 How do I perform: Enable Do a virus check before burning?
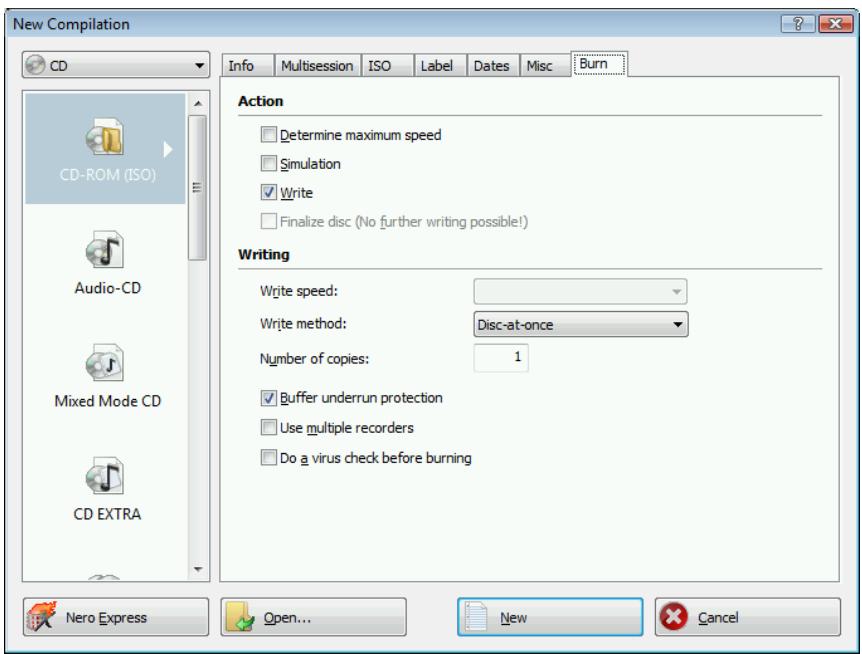(268, 457)
